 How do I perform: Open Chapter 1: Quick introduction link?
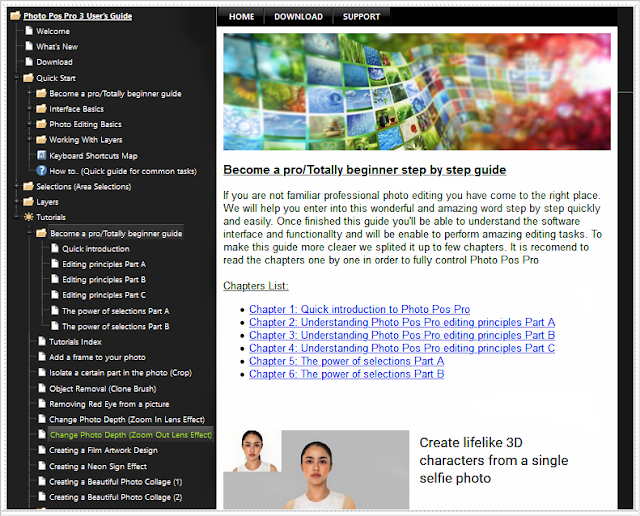click(x=360, y=309)
